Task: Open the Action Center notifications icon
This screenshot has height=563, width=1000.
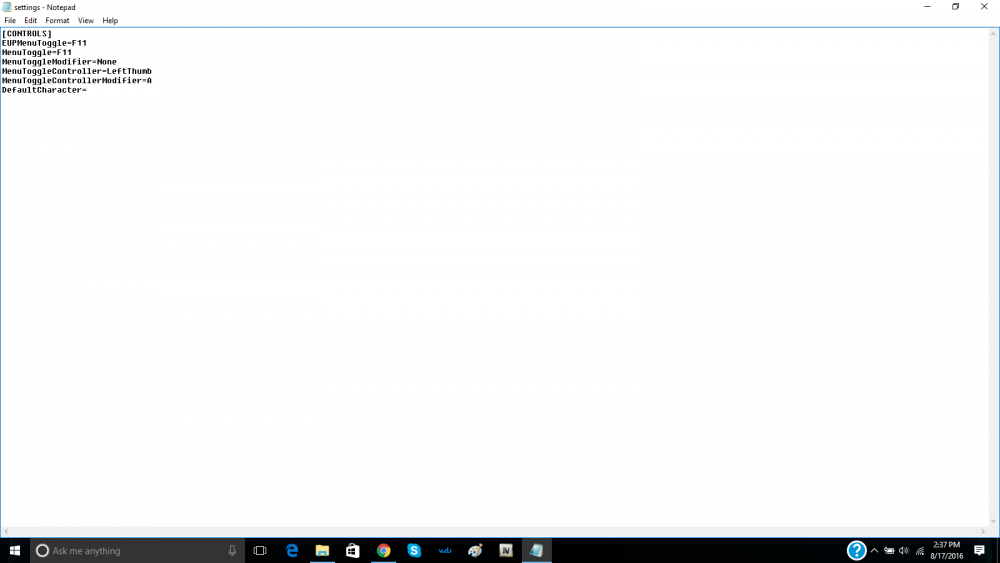Action: coord(980,550)
